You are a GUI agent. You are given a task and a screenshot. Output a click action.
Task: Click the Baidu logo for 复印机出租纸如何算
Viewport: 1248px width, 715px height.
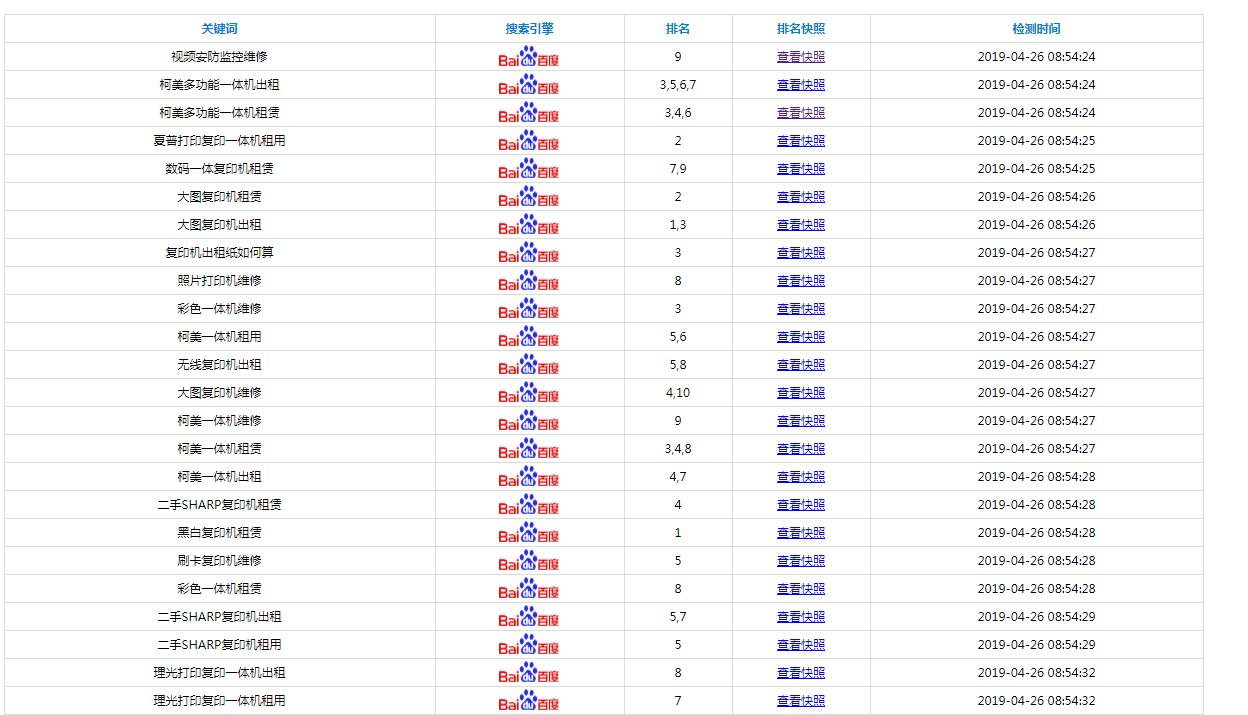tap(529, 254)
